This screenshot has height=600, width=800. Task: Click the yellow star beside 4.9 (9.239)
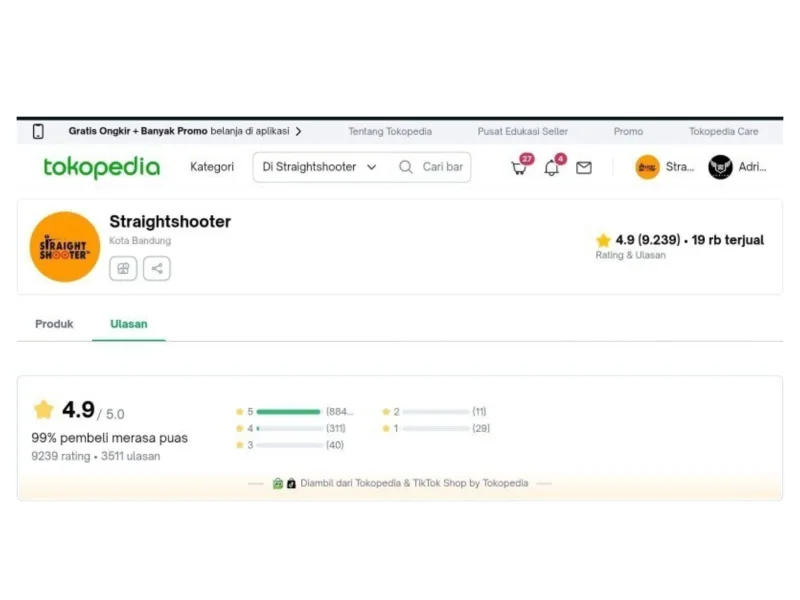click(x=603, y=240)
